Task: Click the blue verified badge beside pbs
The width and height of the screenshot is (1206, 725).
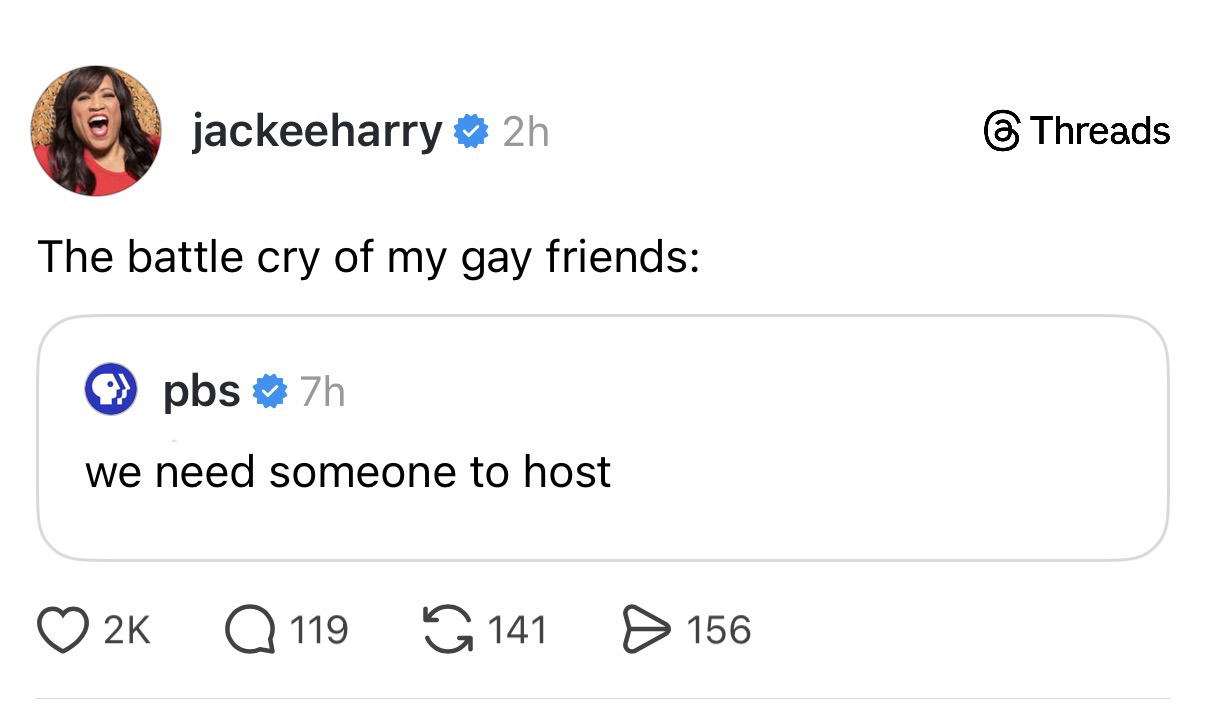Action: [x=268, y=393]
